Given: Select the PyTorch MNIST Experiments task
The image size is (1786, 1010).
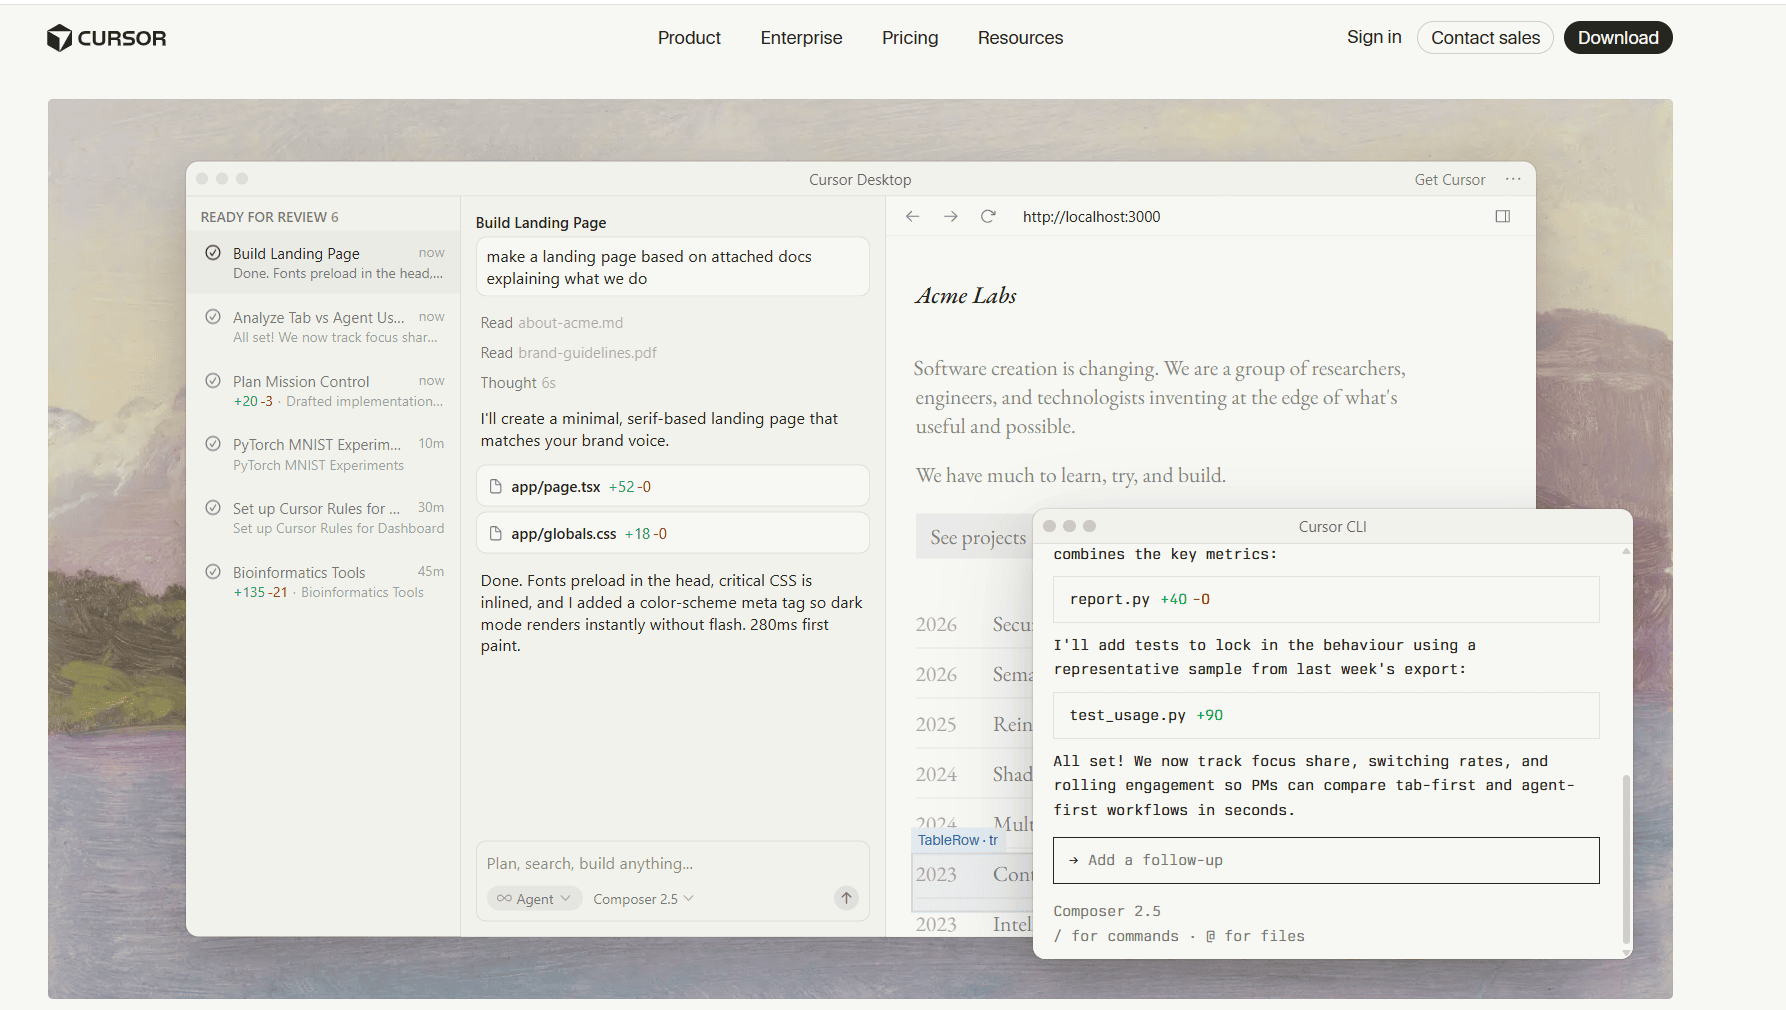Looking at the screenshot, I should pos(323,454).
